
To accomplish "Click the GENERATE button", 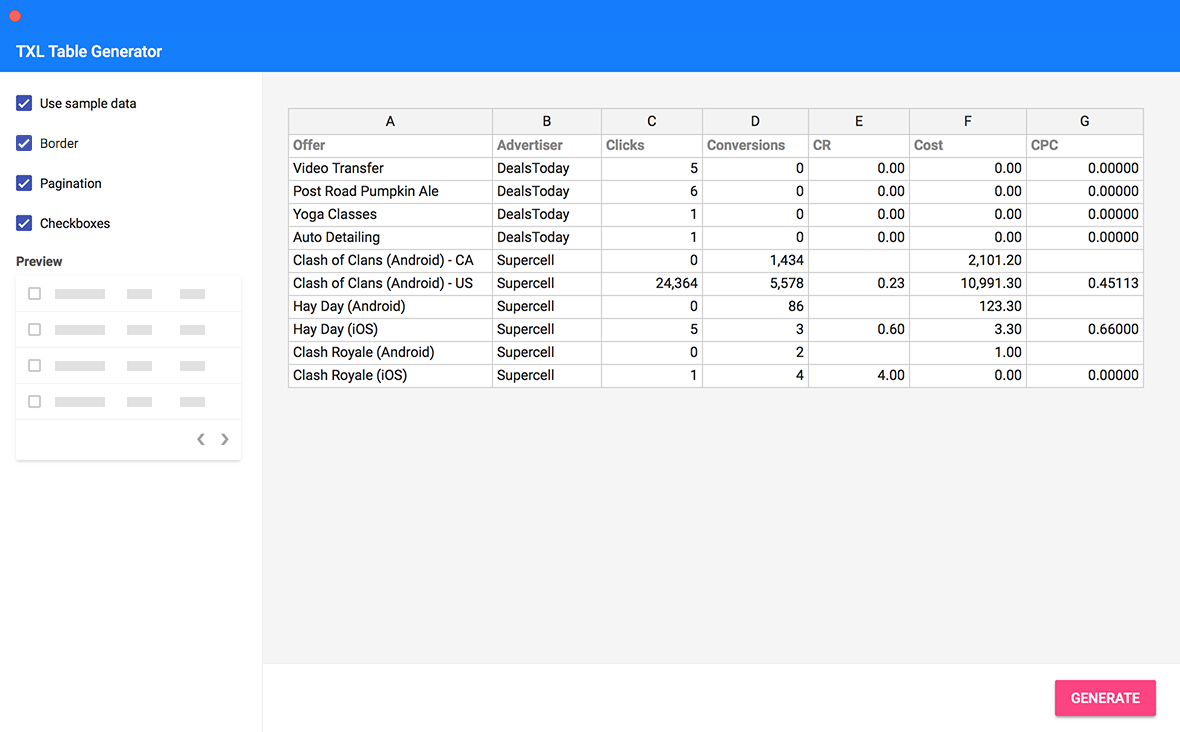I will [1105, 698].
